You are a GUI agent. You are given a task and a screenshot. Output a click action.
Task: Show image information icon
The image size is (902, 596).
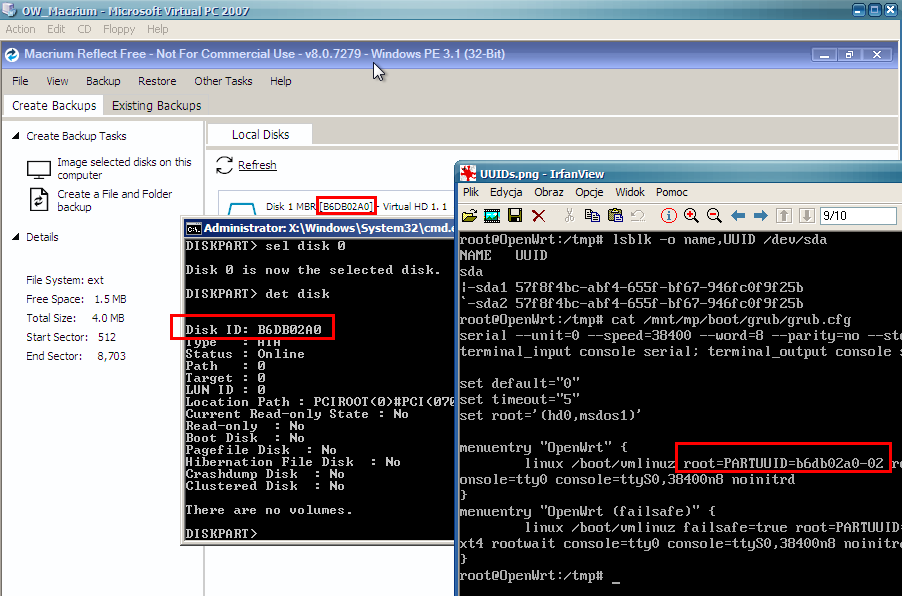(668, 216)
